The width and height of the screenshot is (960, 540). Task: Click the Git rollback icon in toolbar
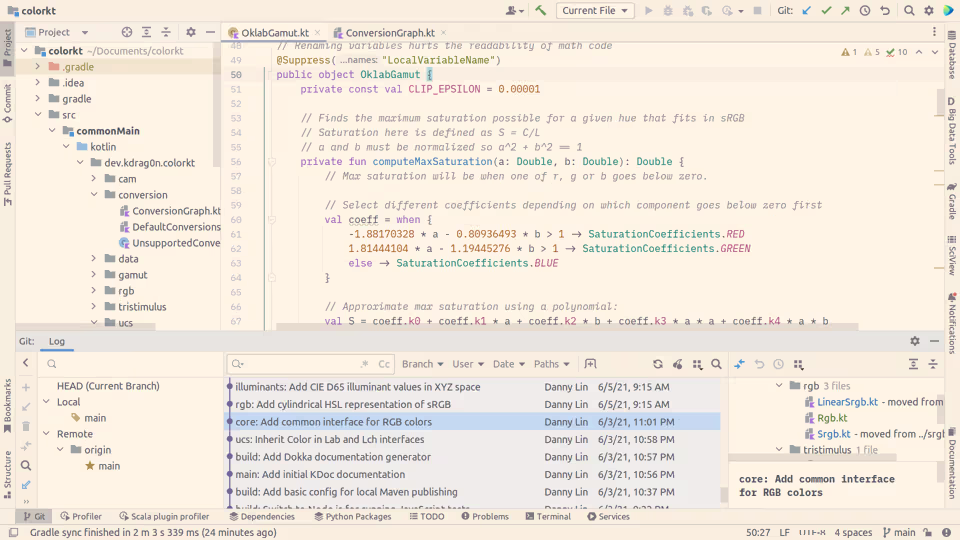pyautogui.click(x=885, y=10)
